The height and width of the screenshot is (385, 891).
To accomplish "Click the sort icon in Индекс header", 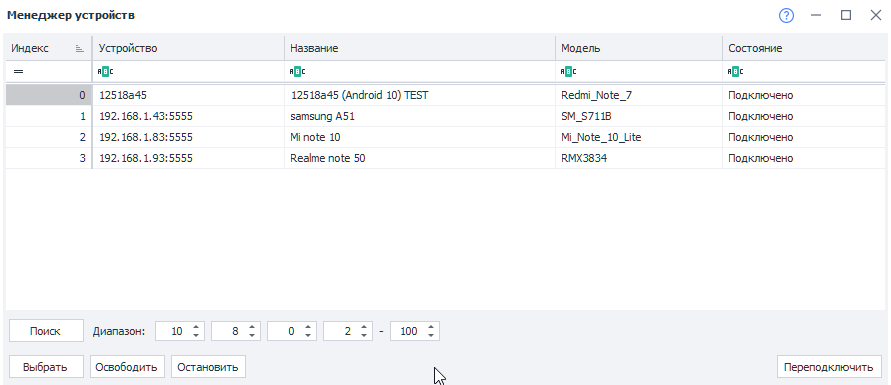I will (80, 49).
